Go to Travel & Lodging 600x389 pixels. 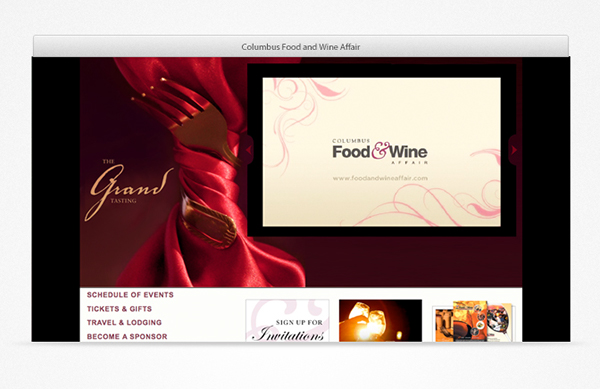coord(124,322)
